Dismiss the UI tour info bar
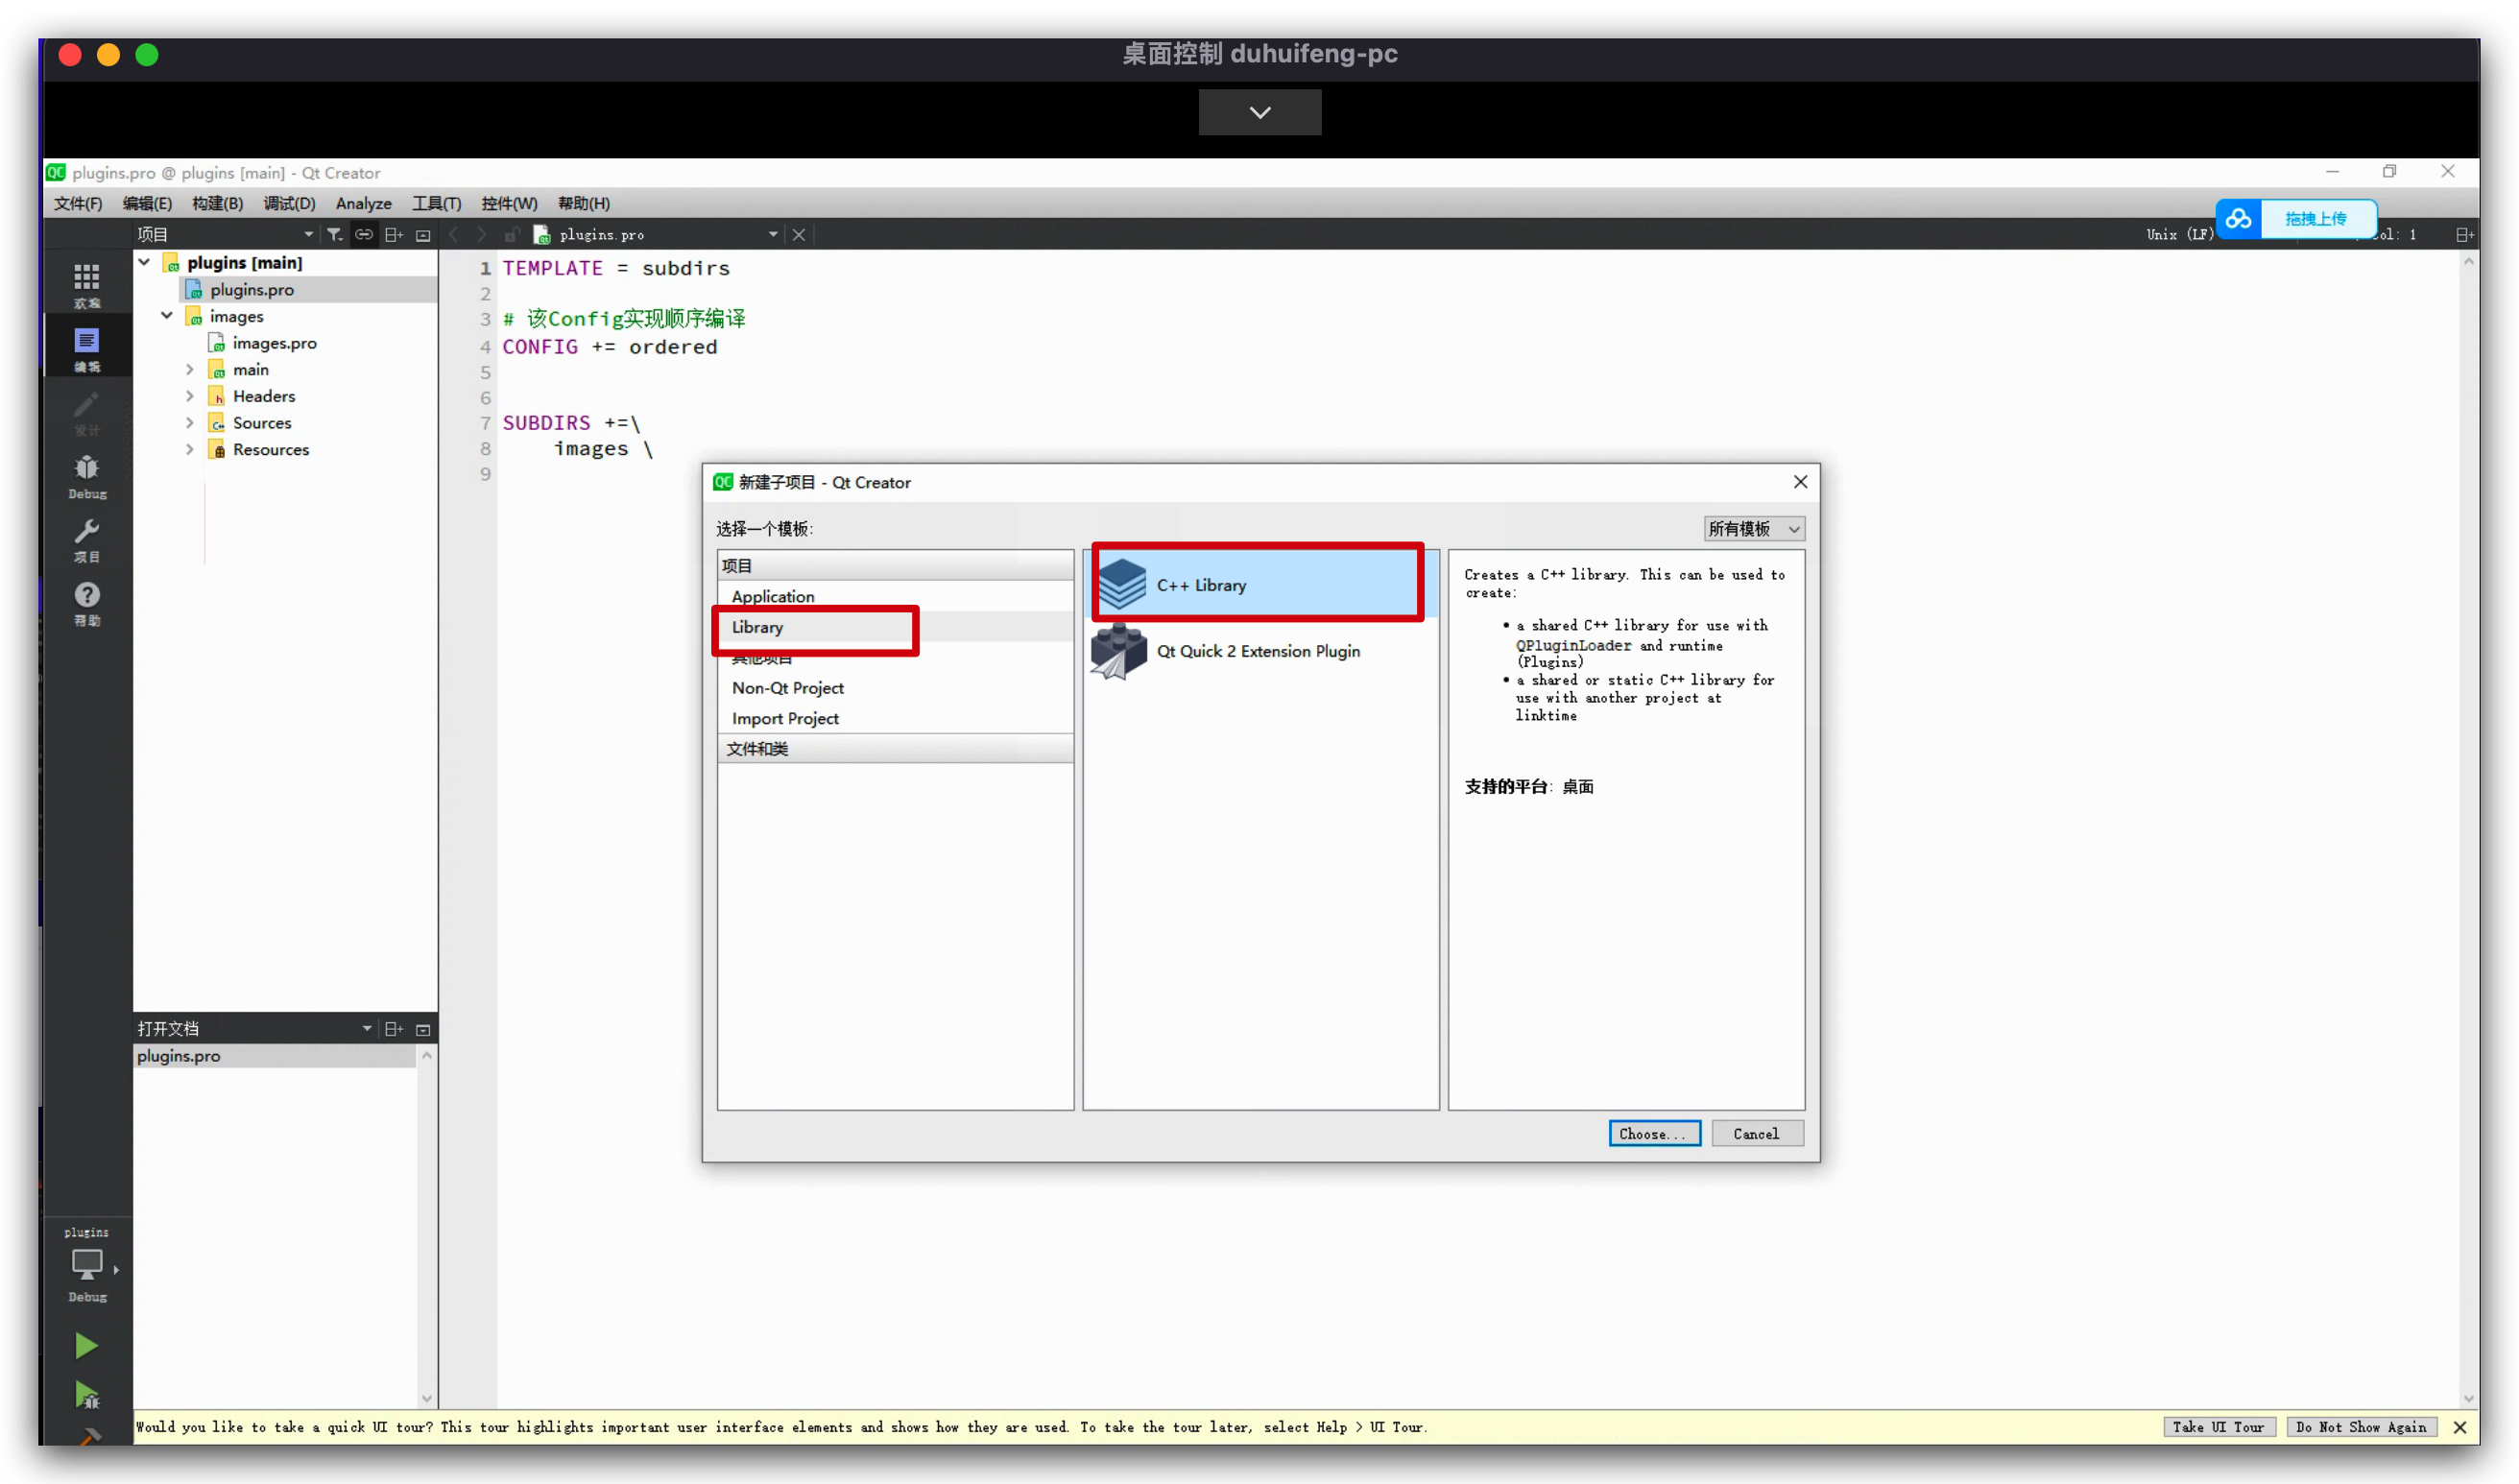This screenshot has height=1484, width=2519. [x=2460, y=1427]
